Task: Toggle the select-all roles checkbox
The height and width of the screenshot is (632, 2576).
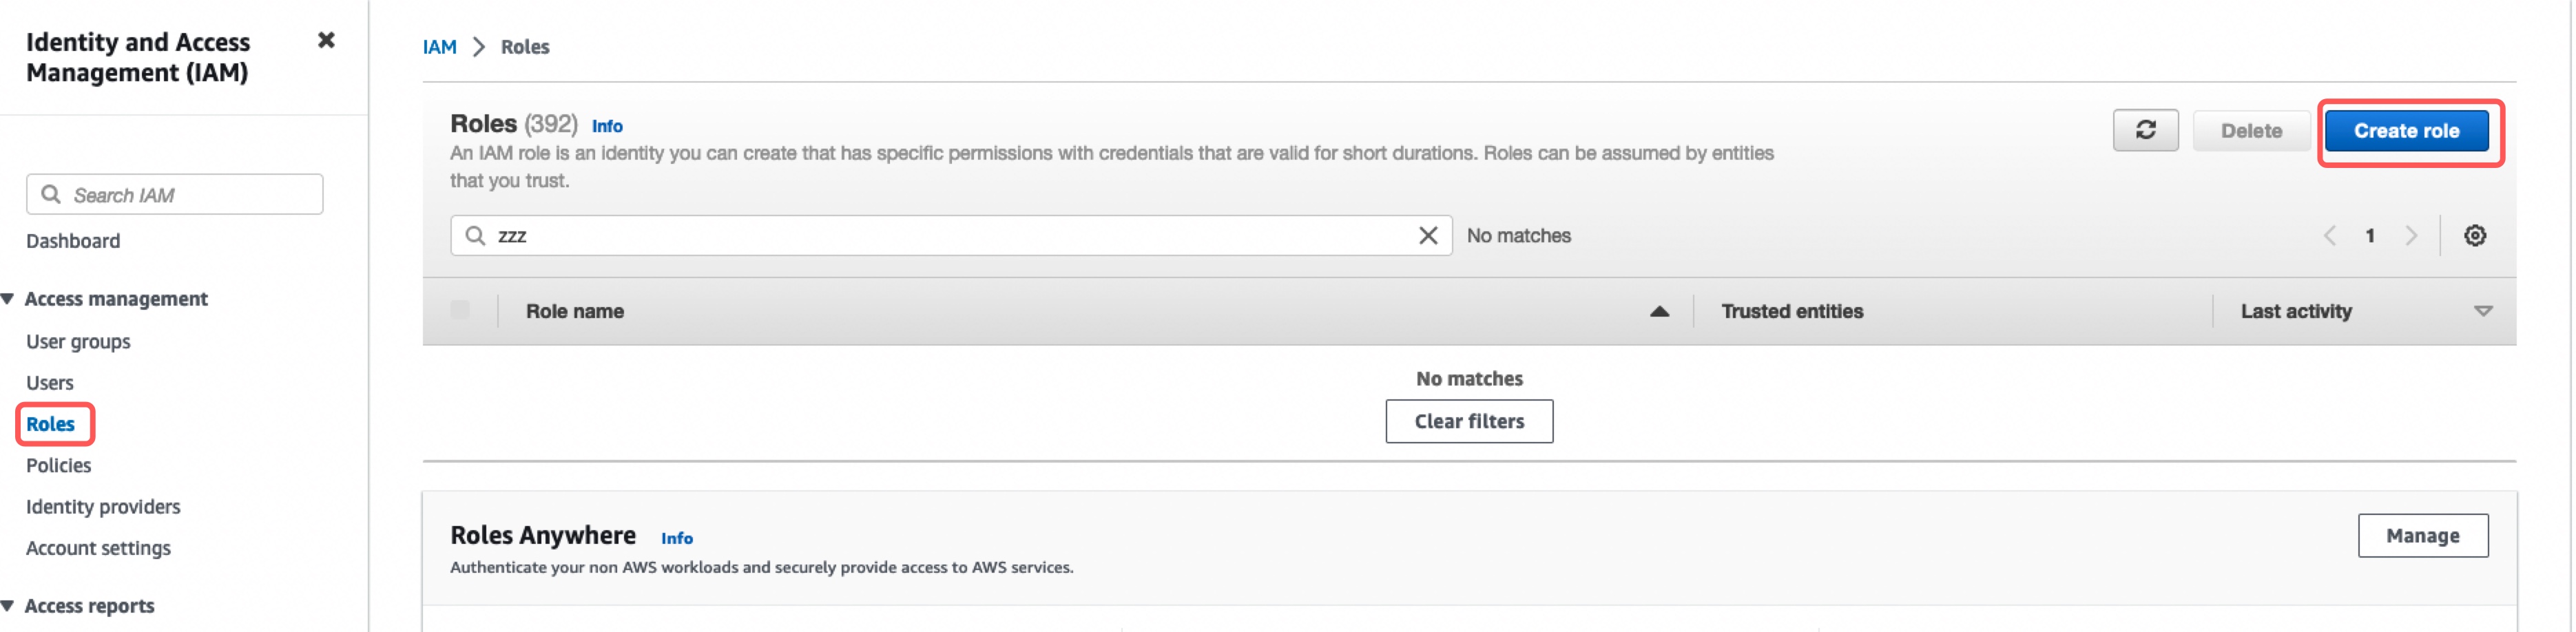Action: [x=460, y=310]
